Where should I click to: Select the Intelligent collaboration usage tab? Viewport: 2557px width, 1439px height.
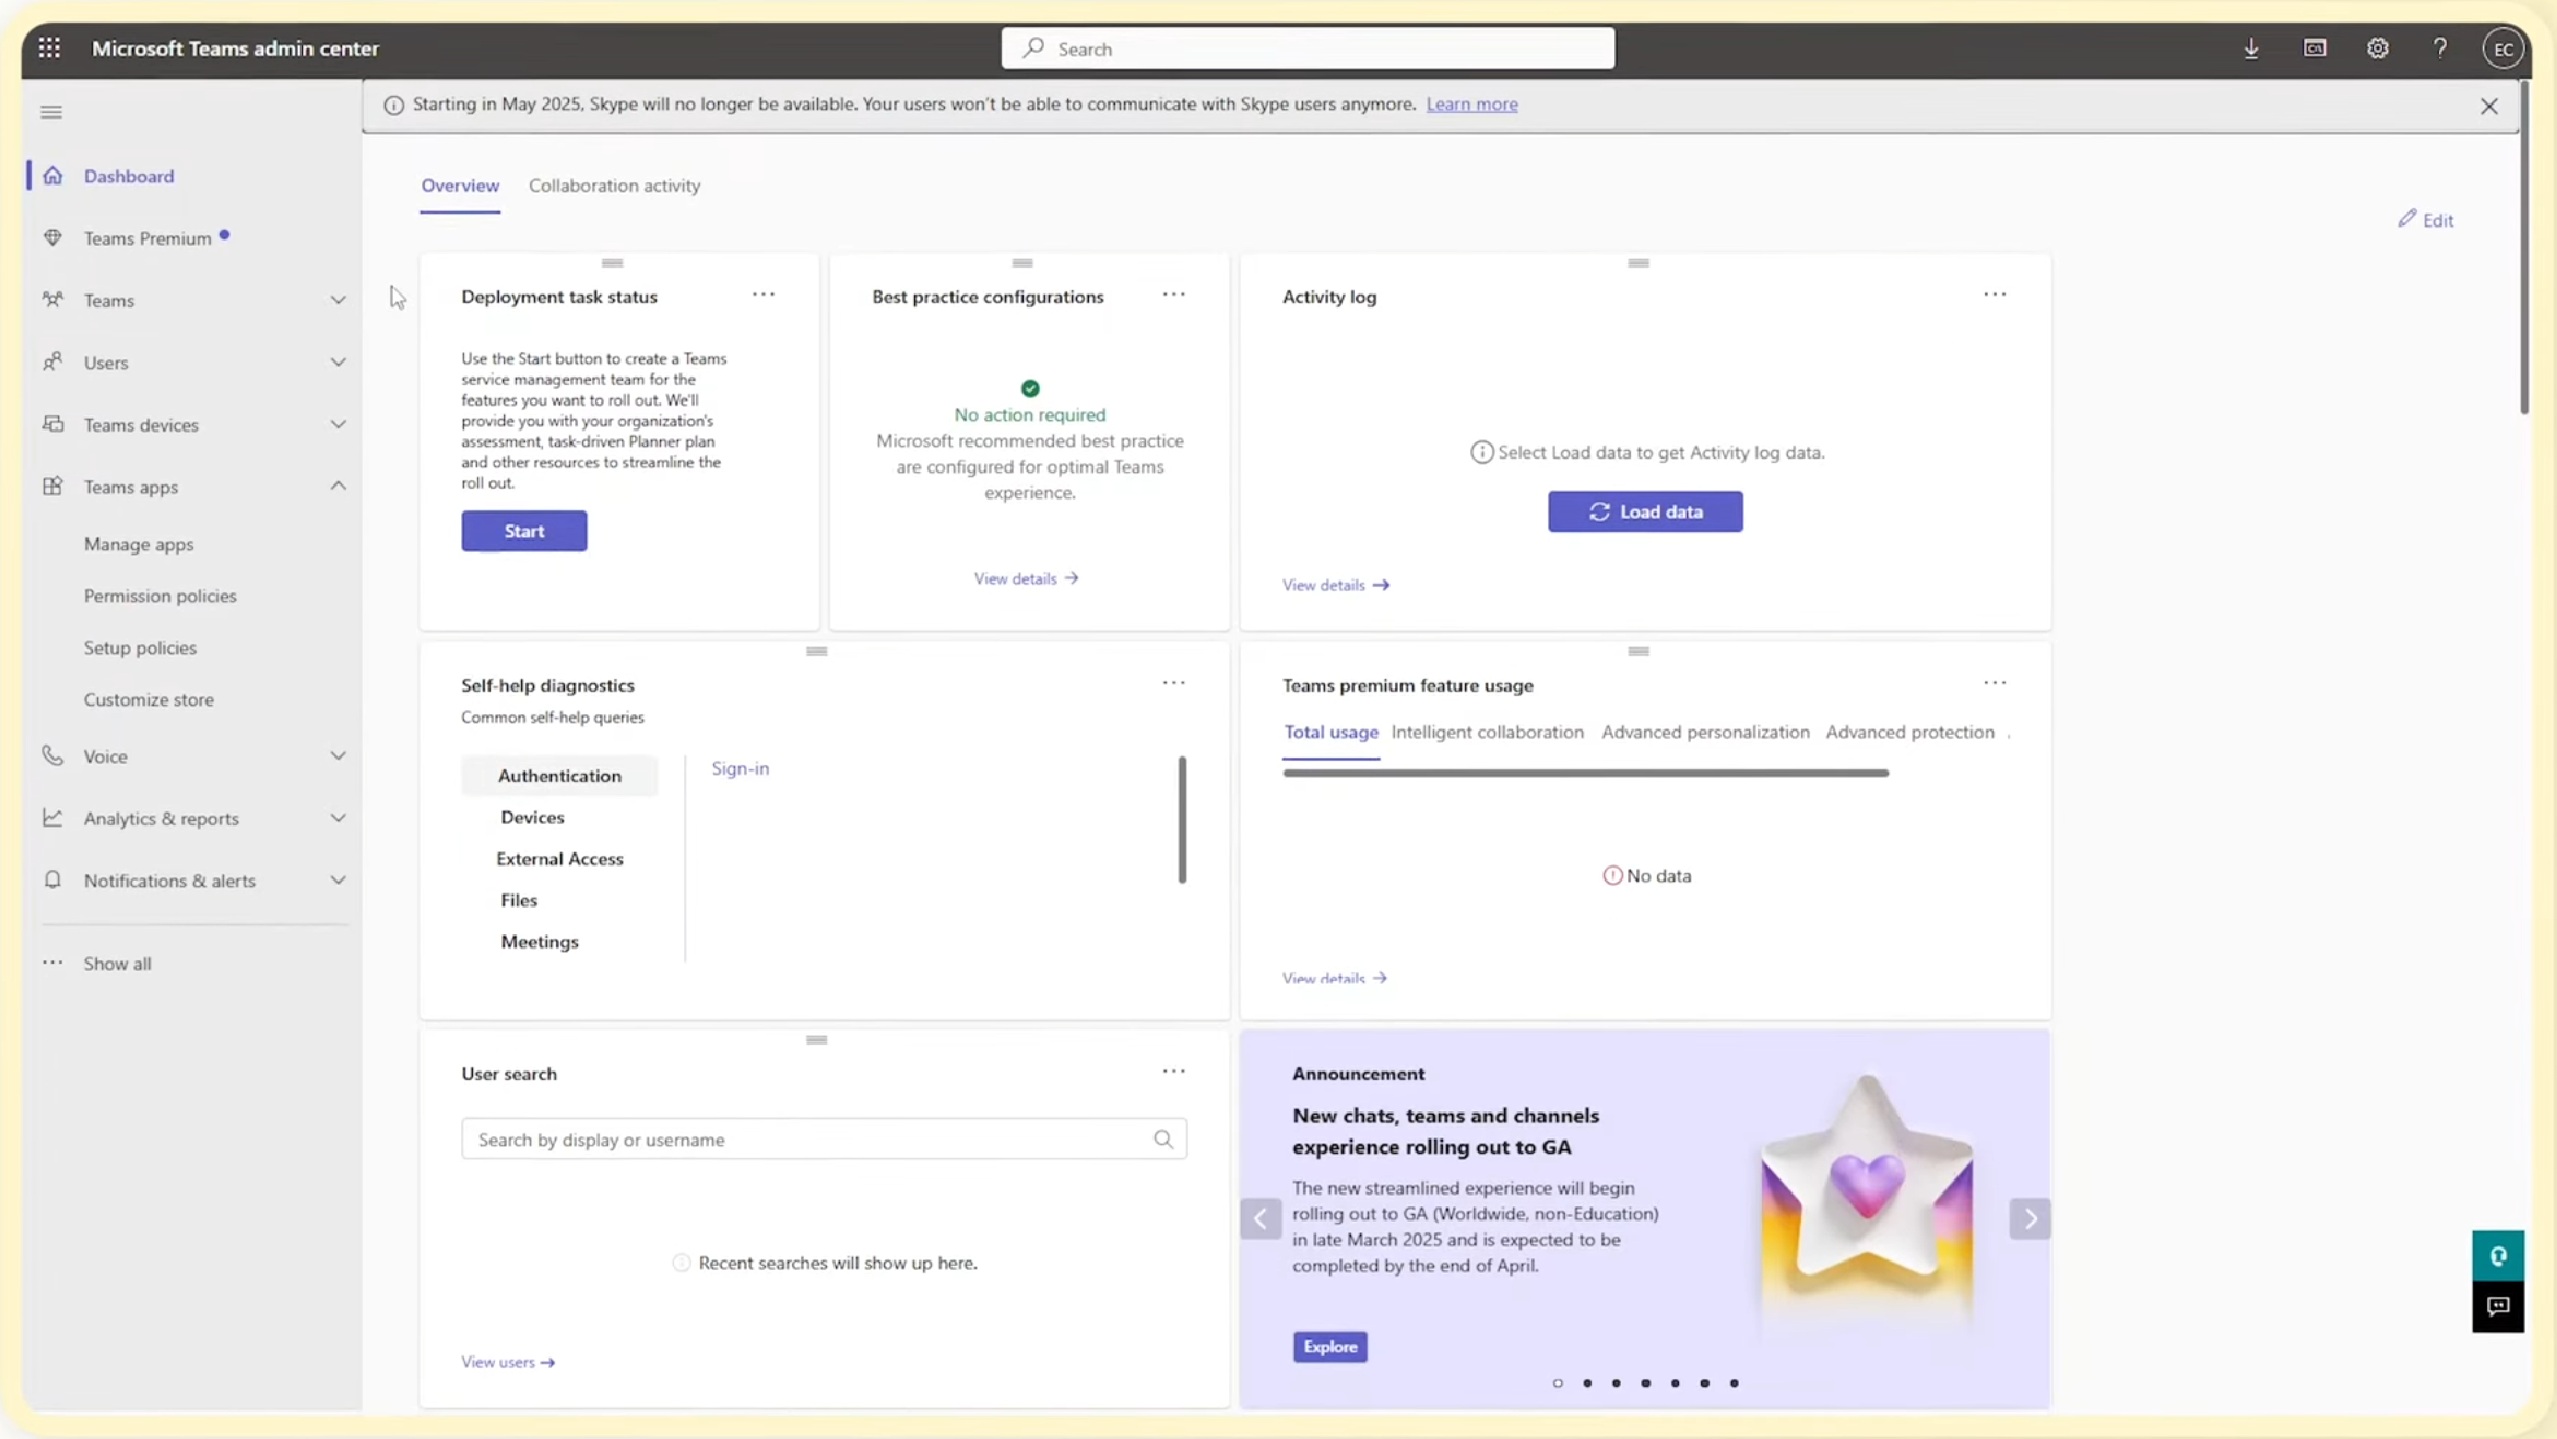pyautogui.click(x=1487, y=732)
